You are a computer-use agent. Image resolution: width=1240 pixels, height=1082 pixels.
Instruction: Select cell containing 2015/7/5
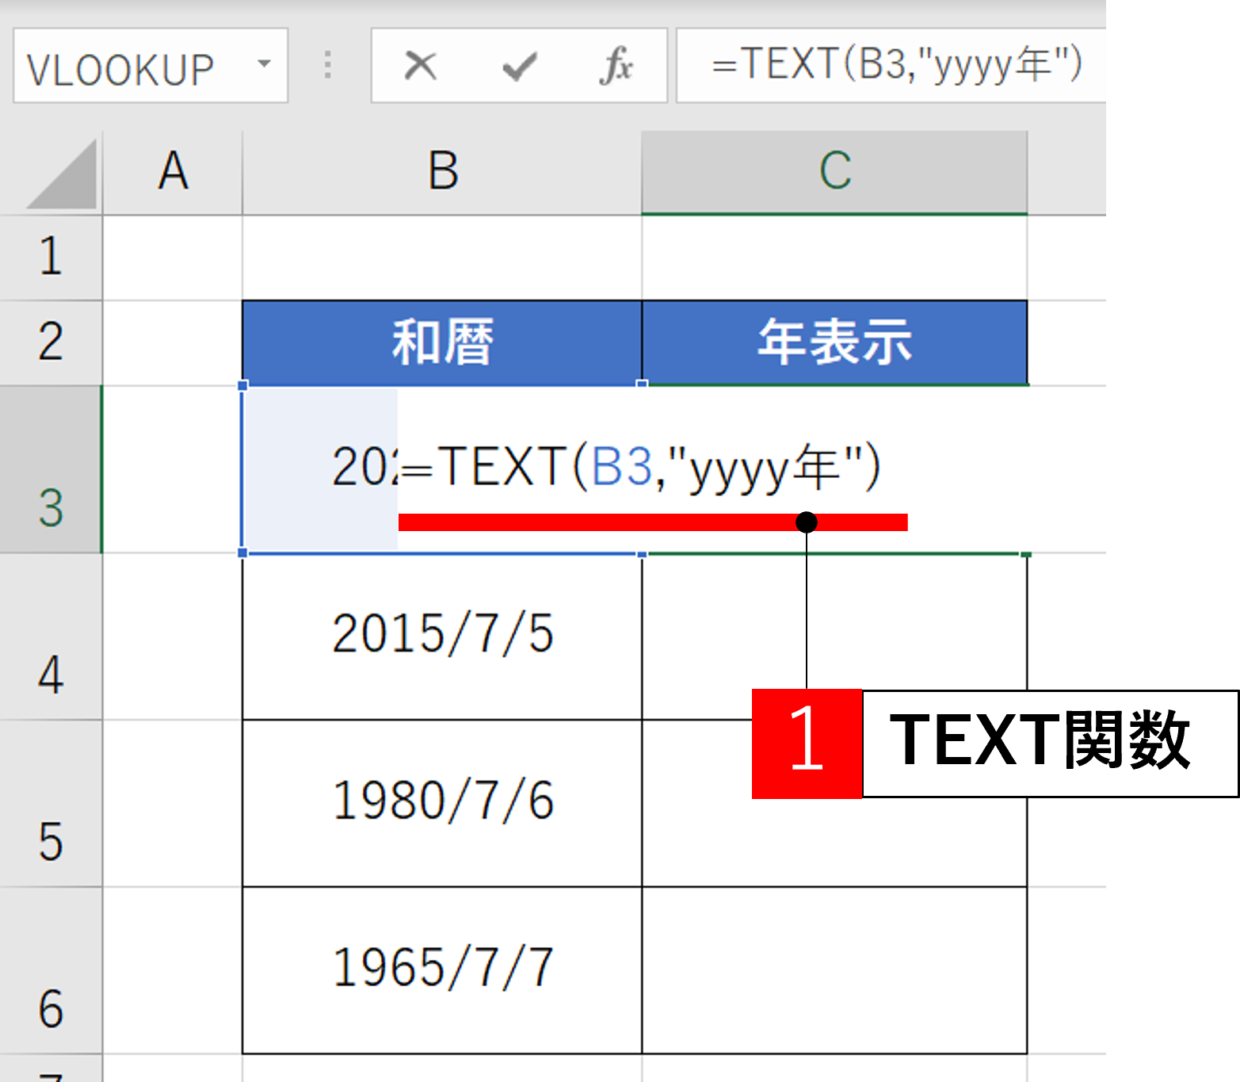[442, 635]
